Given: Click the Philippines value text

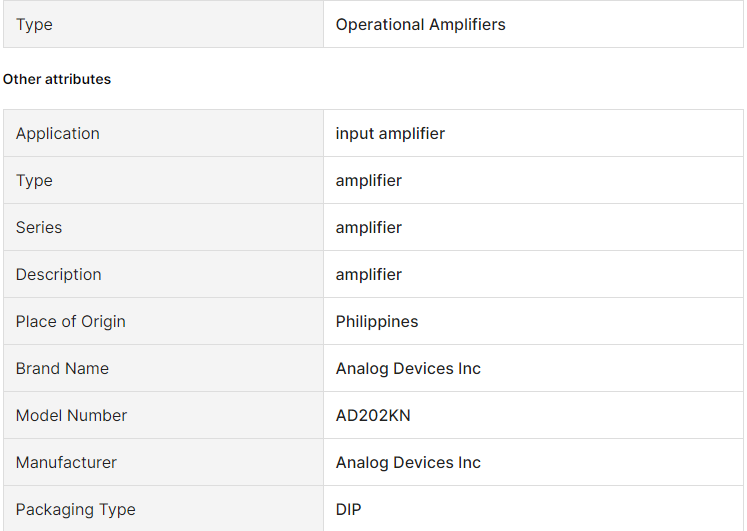Looking at the screenshot, I should (377, 321).
